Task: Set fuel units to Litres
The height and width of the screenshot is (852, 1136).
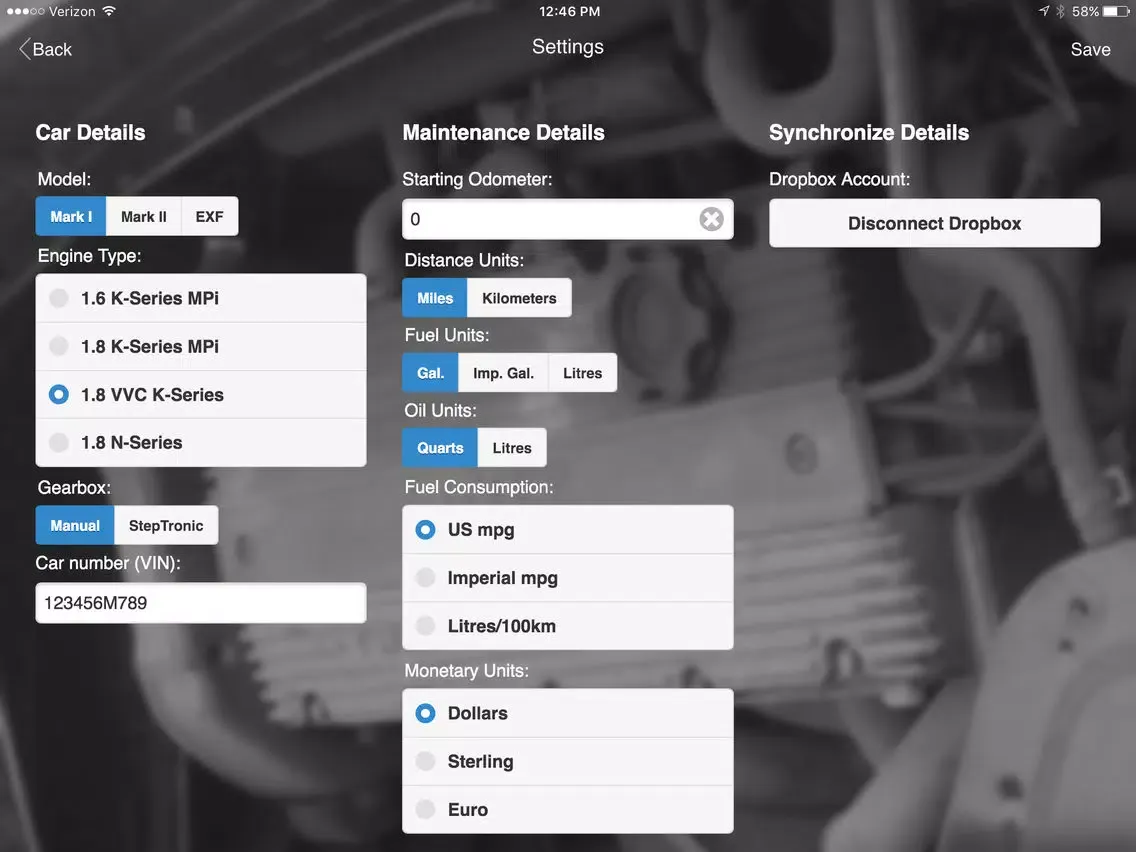Action: [582, 373]
